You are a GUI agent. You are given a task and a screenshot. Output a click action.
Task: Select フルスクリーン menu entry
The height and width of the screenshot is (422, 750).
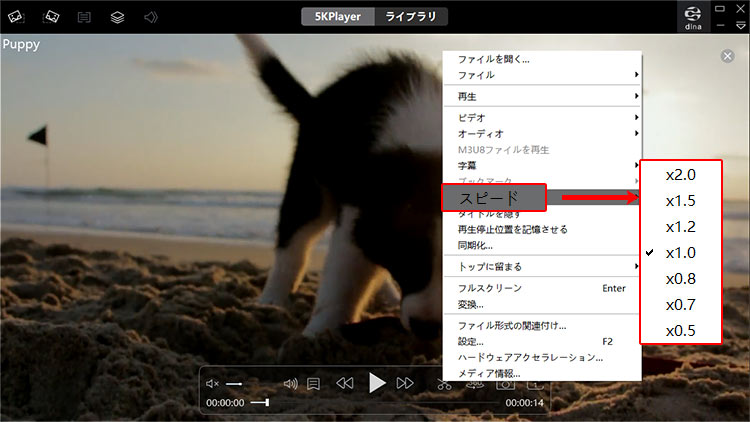[x=542, y=288]
